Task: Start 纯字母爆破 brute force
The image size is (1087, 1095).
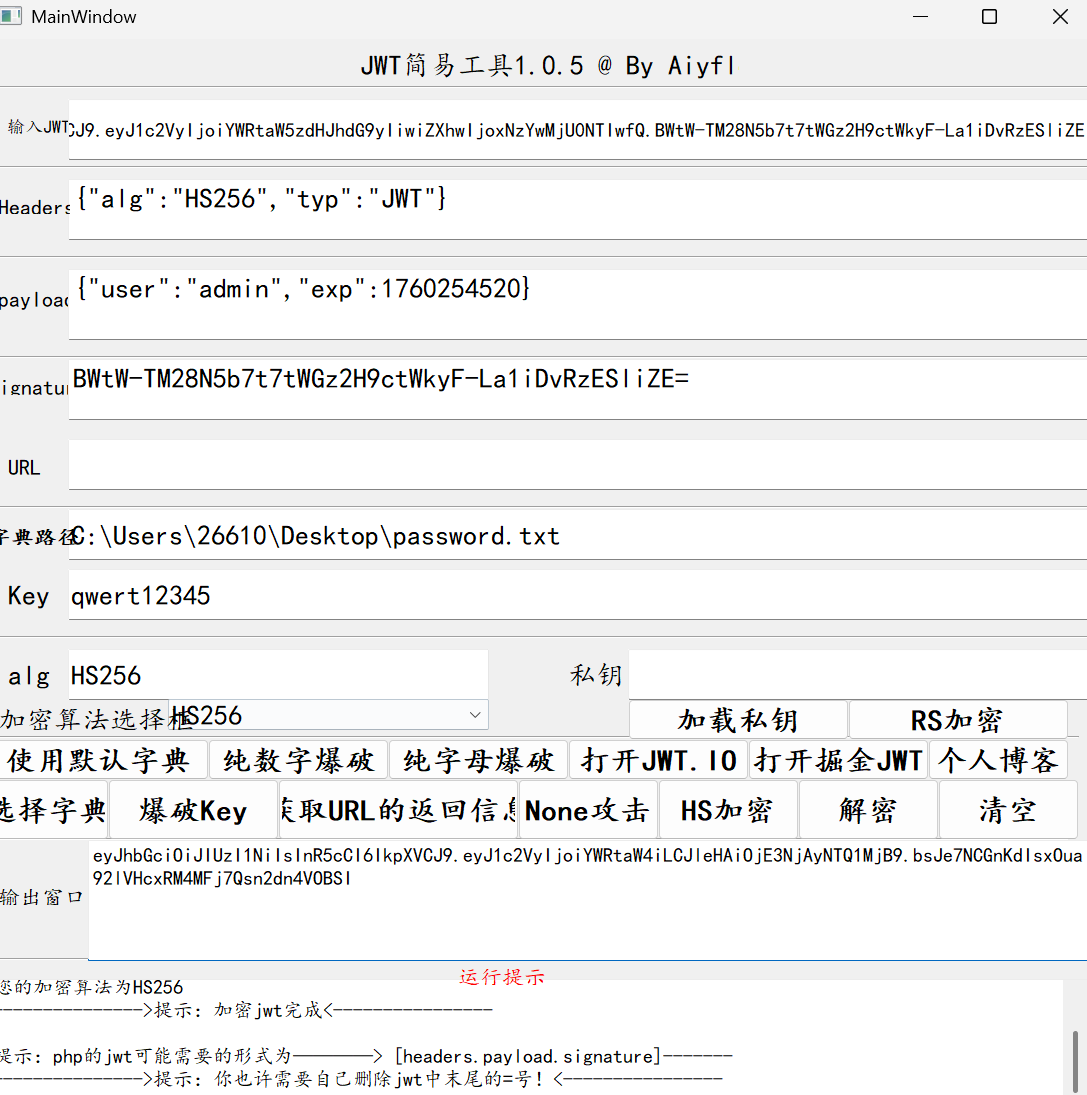Action: [478, 760]
